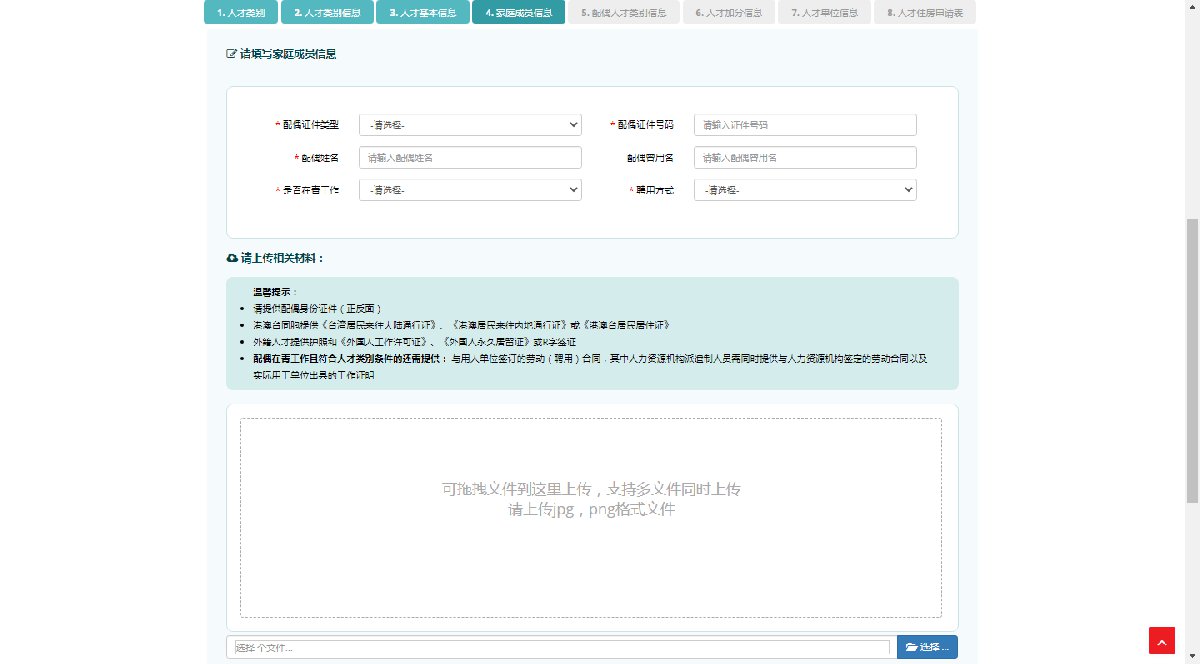The image size is (1200, 664).
Task: Click the 请上传相关材料 section heading
Action: pos(282,258)
